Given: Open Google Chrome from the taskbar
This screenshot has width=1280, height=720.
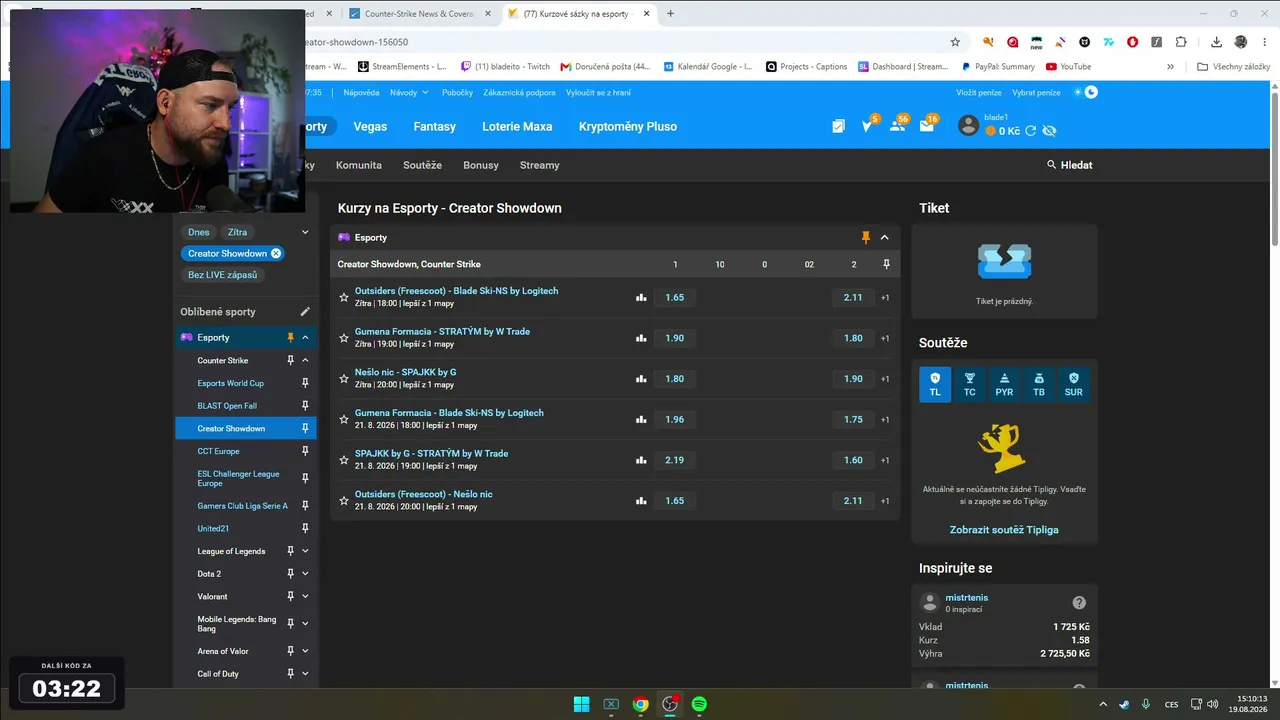Looking at the screenshot, I should 640,704.
